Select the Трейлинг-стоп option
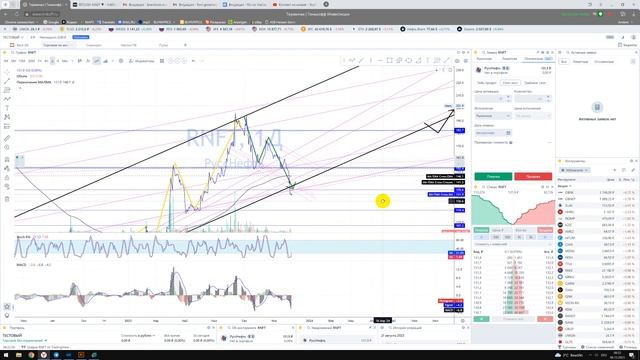 [x=535, y=83]
